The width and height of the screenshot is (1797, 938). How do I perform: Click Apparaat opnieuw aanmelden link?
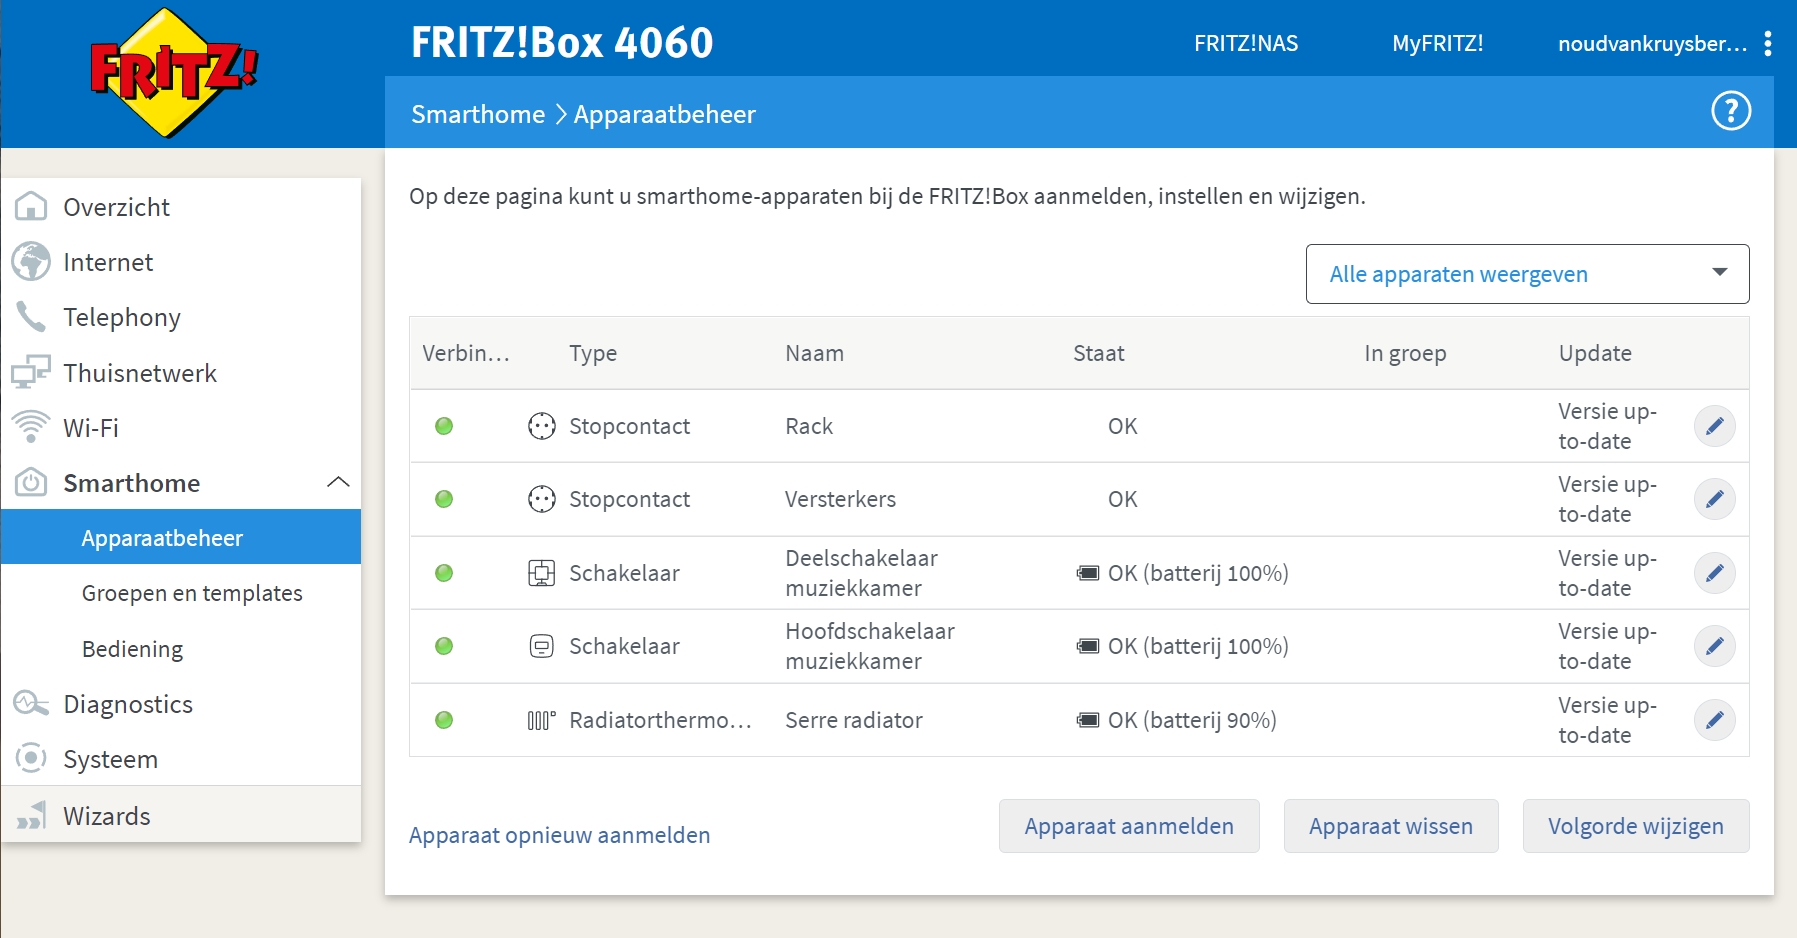click(559, 834)
